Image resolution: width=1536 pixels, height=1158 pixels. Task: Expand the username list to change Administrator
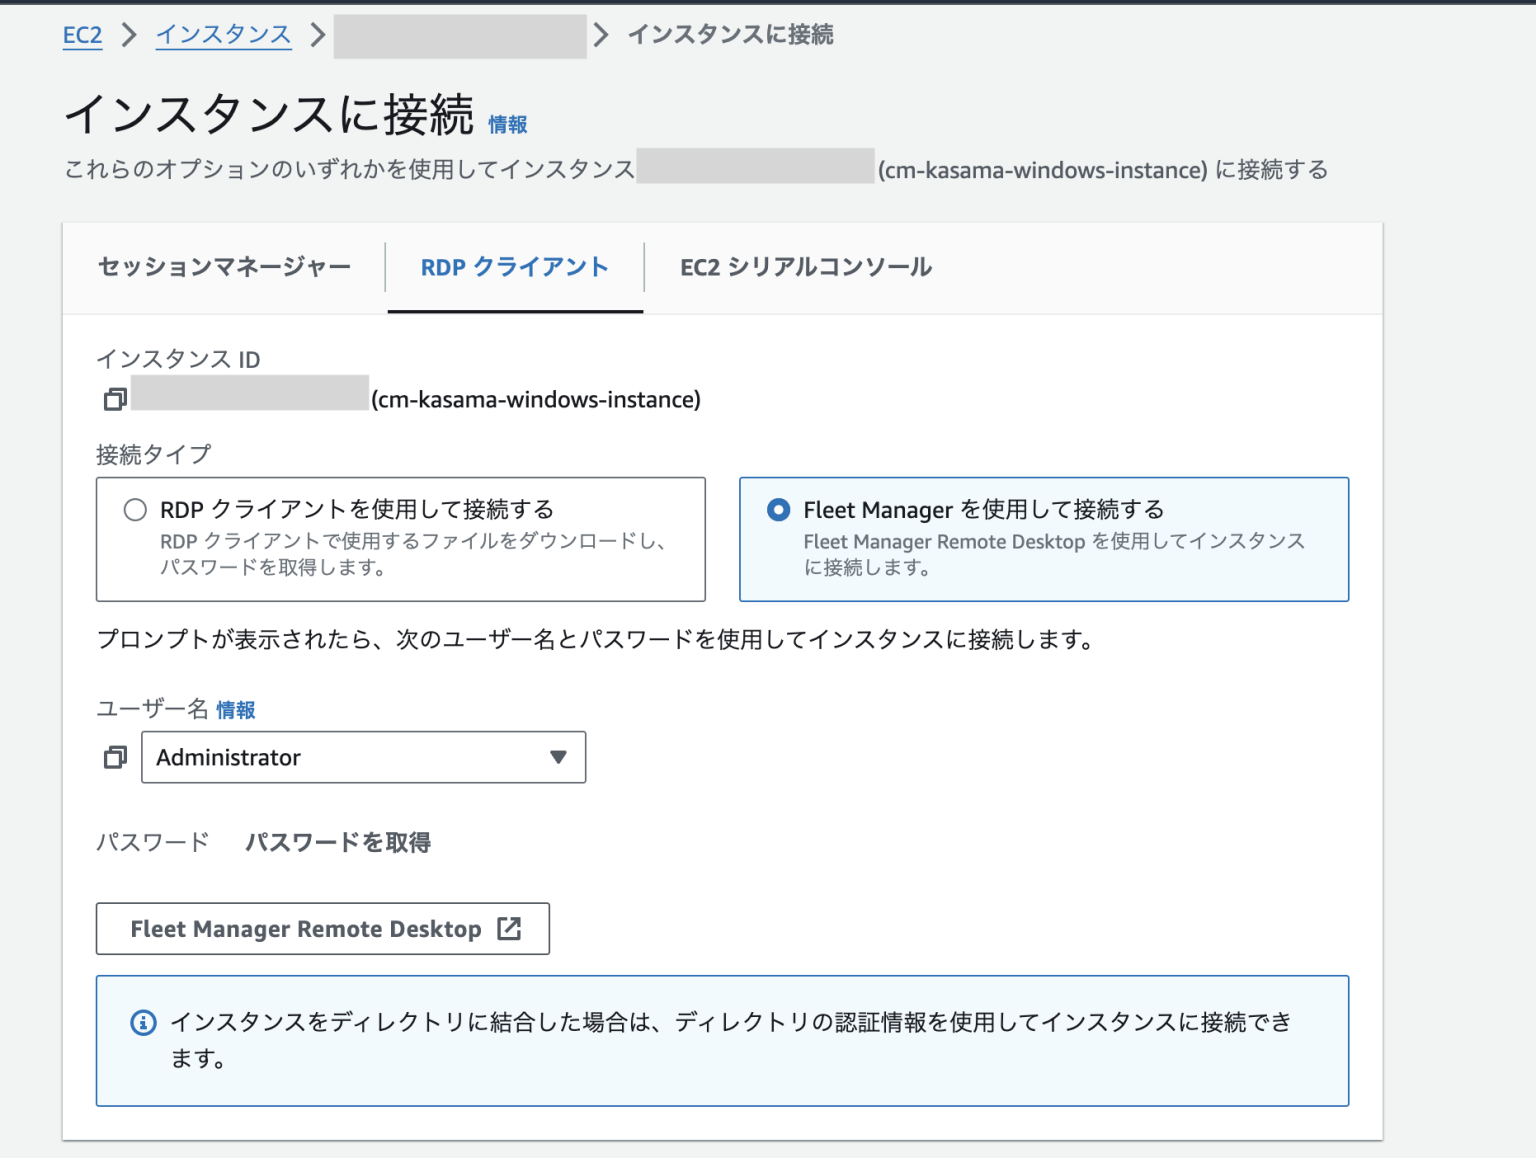(x=363, y=757)
